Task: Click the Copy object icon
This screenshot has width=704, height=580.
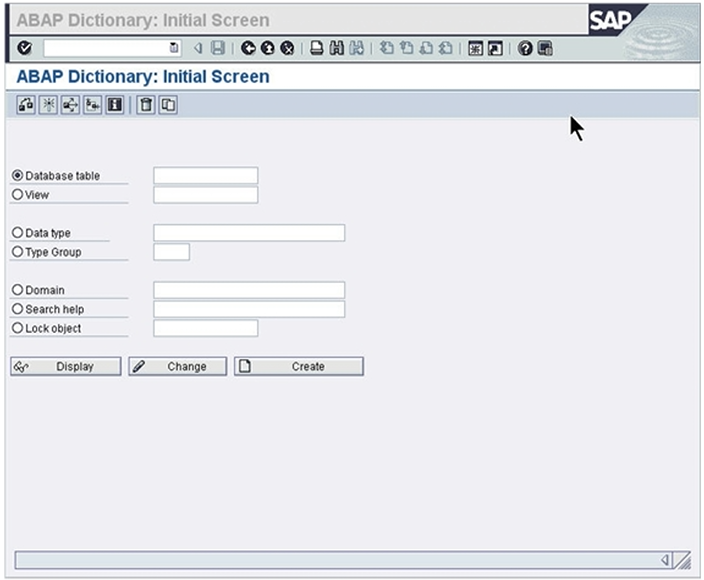Action: 168,105
